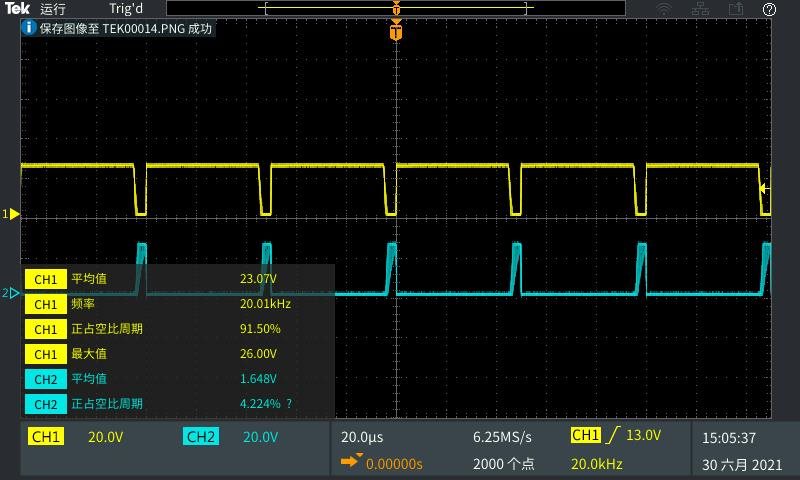Screen dimensions: 800x480
Task: Click the 13.0V trigger level value
Action: (x=643, y=435)
